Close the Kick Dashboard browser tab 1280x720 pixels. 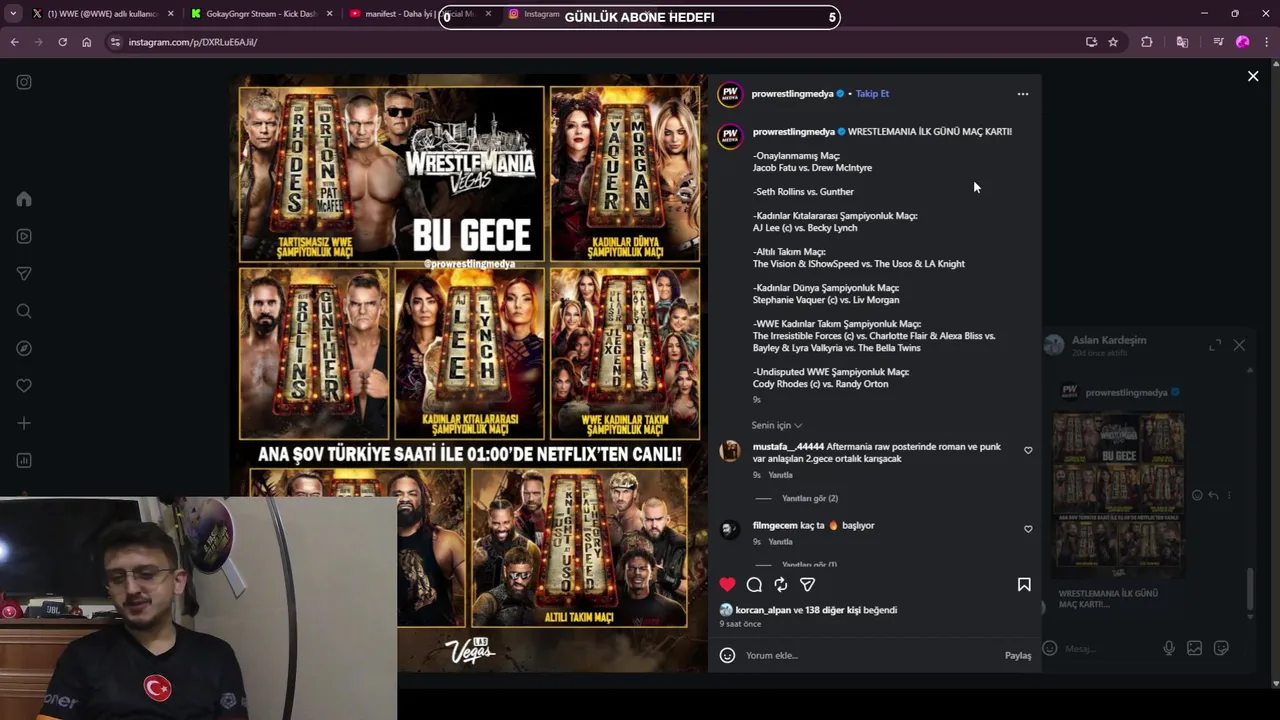pyautogui.click(x=329, y=14)
